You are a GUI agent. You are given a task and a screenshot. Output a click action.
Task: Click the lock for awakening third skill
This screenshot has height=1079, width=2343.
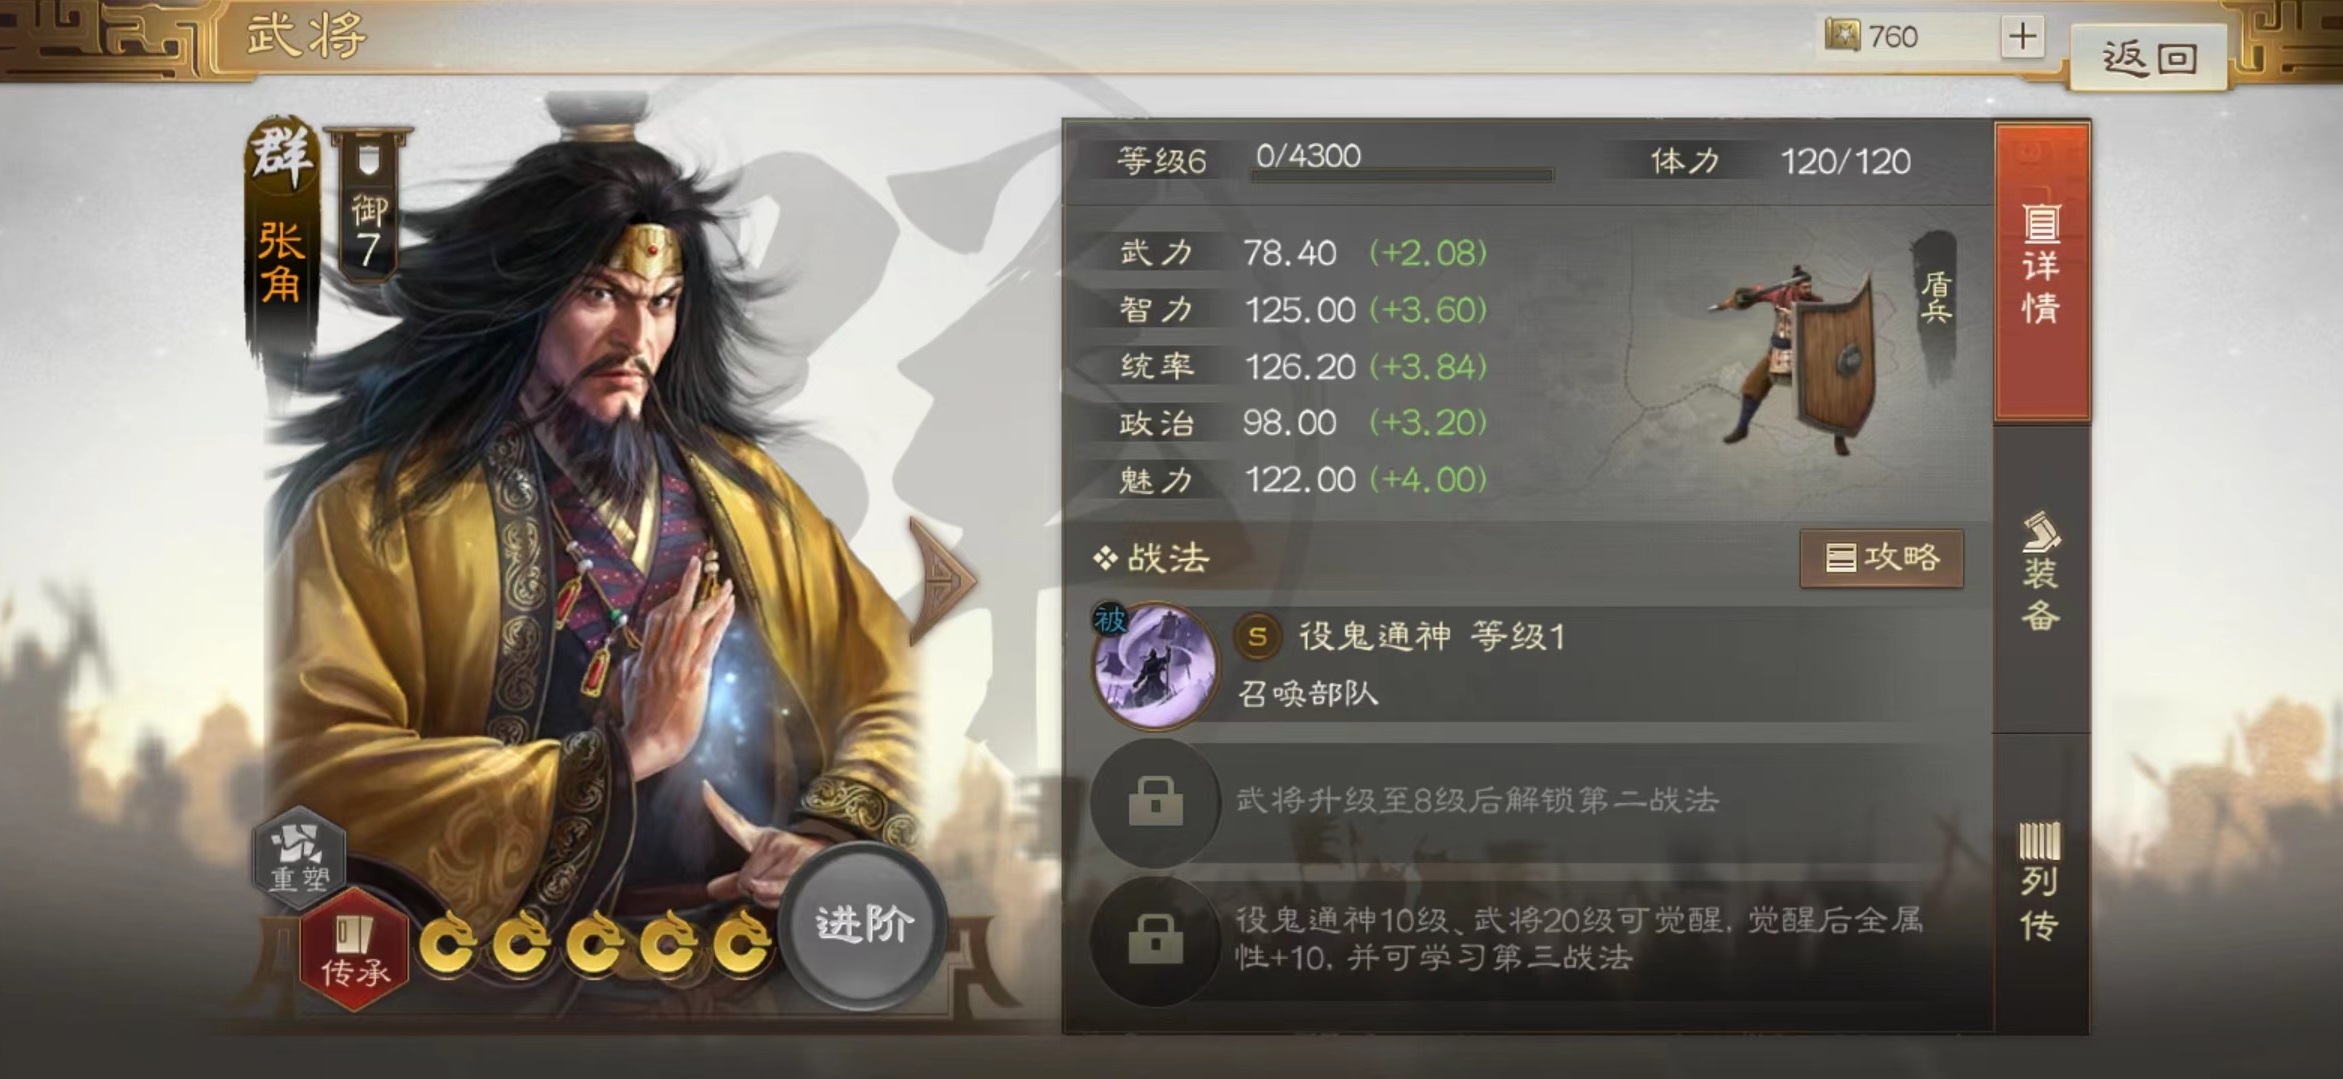point(1155,939)
